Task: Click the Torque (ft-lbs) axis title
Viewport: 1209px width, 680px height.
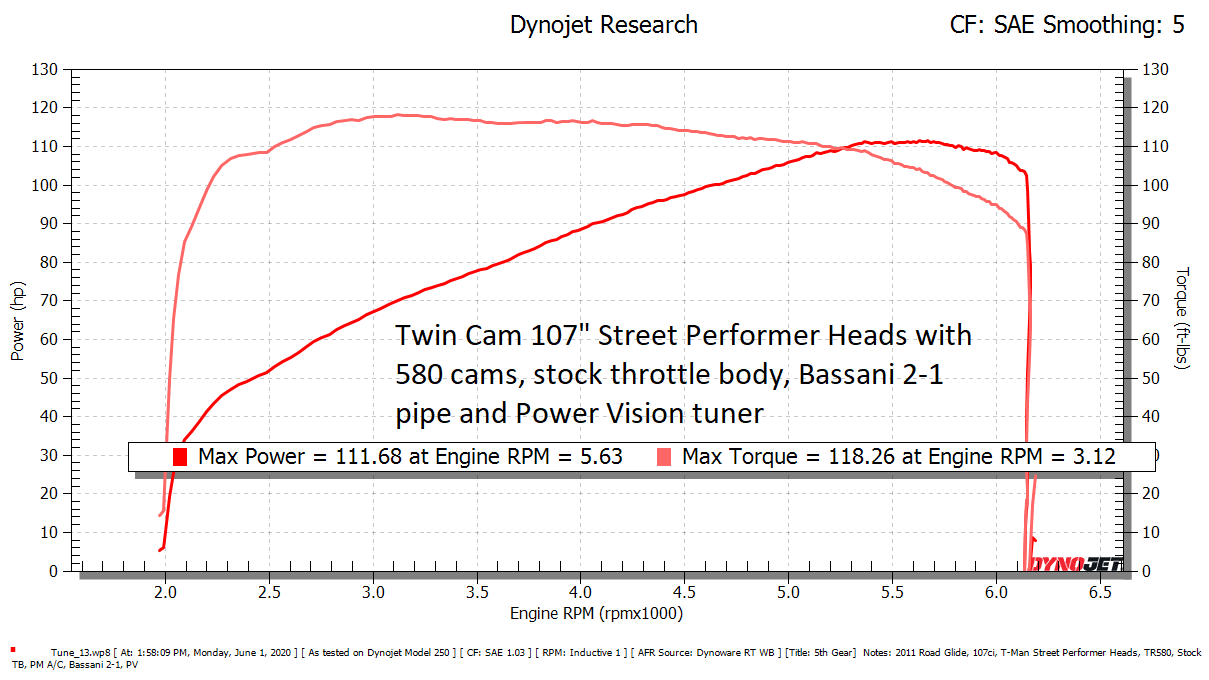Action: 1181,318
